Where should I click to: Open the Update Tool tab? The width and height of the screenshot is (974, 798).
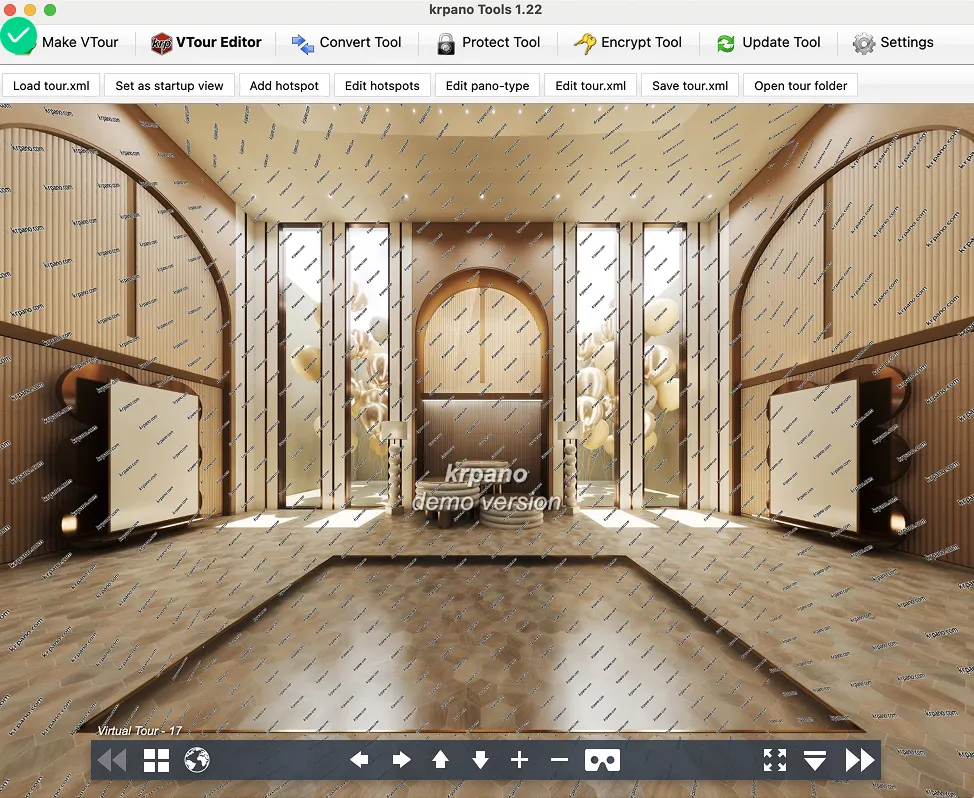click(x=768, y=42)
